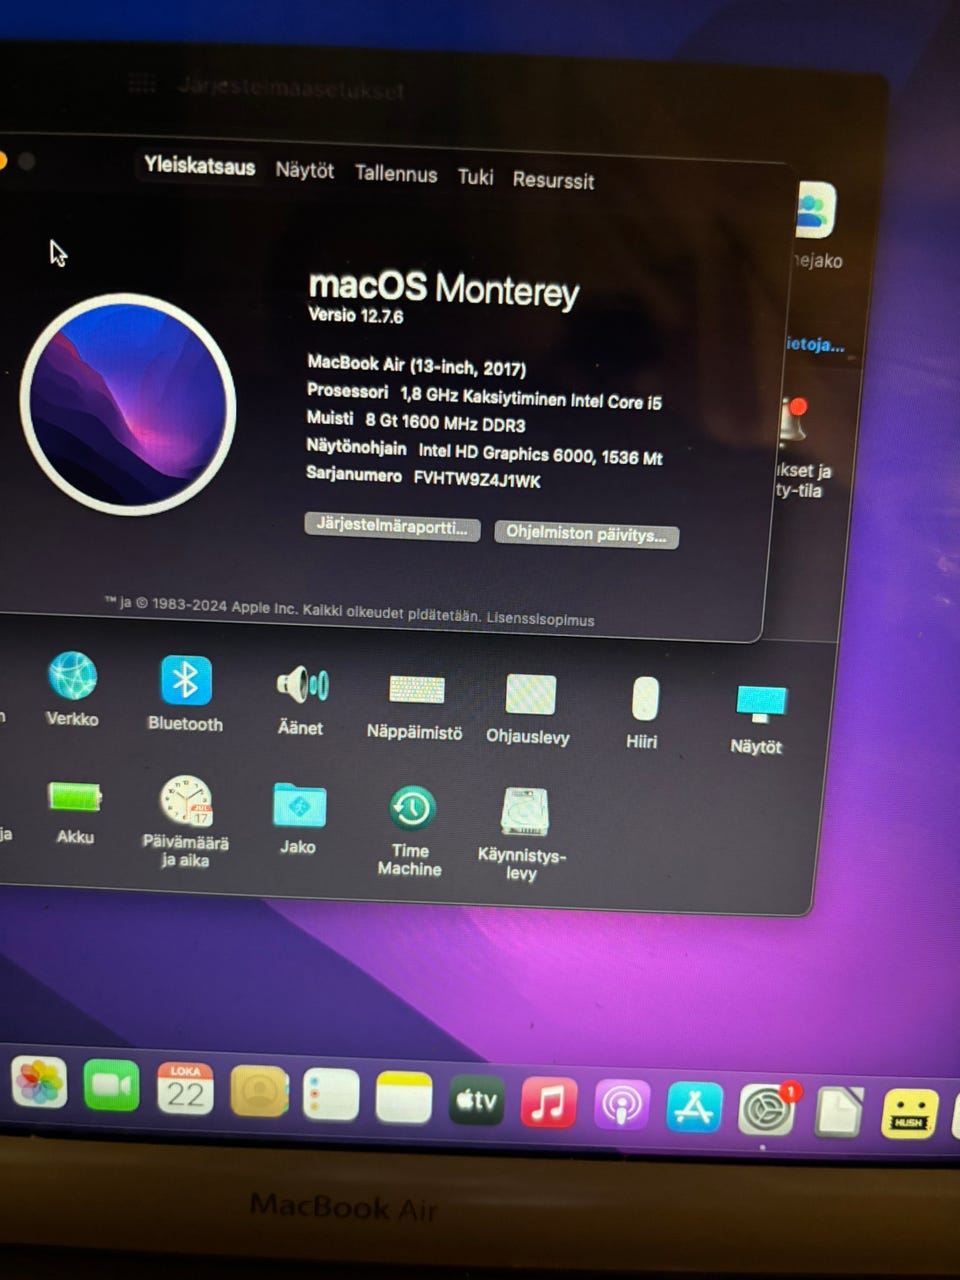The width and height of the screenshot is (960, 1280).
Task: Open the Notes app in the Dock
Action: coord(404,1097)
